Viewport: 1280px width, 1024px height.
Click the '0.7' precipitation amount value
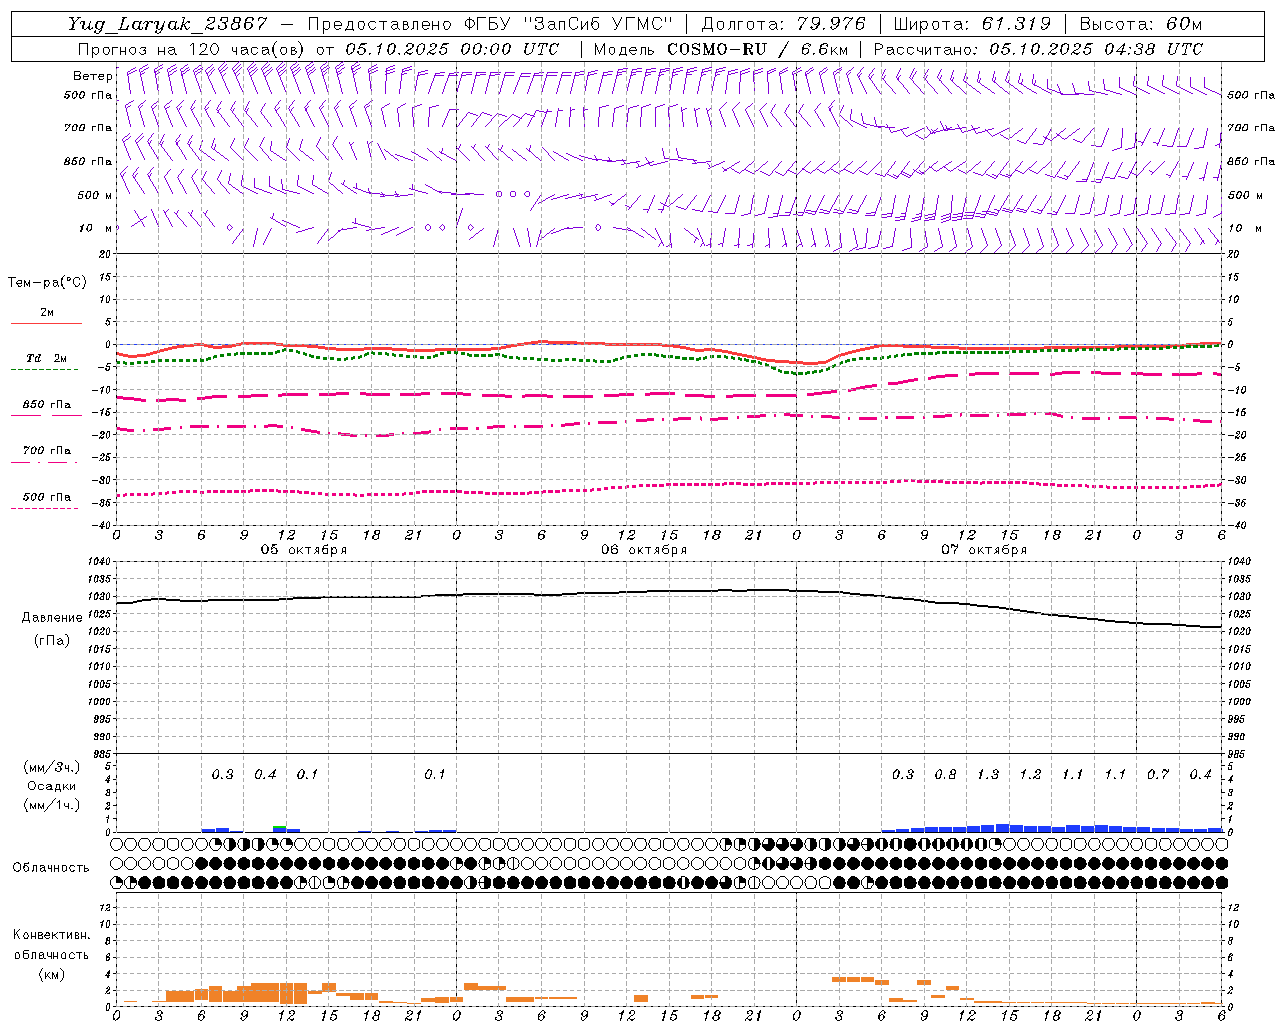[1158, 775]
